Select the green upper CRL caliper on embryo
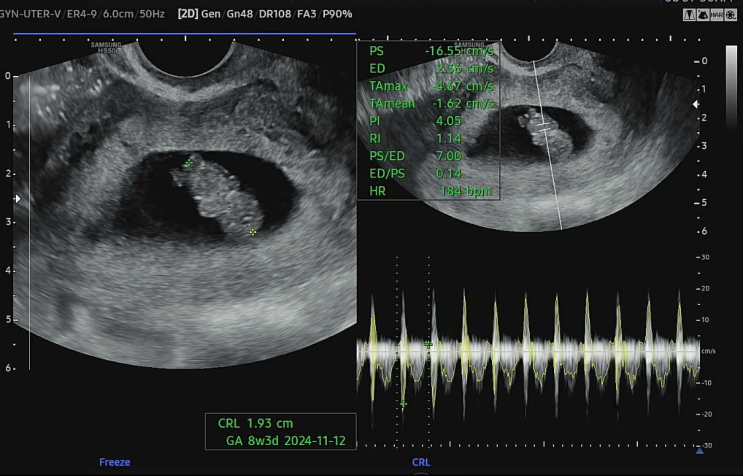Image resolution: width=743 pixels, height=476 pixels. coord(189,163)
